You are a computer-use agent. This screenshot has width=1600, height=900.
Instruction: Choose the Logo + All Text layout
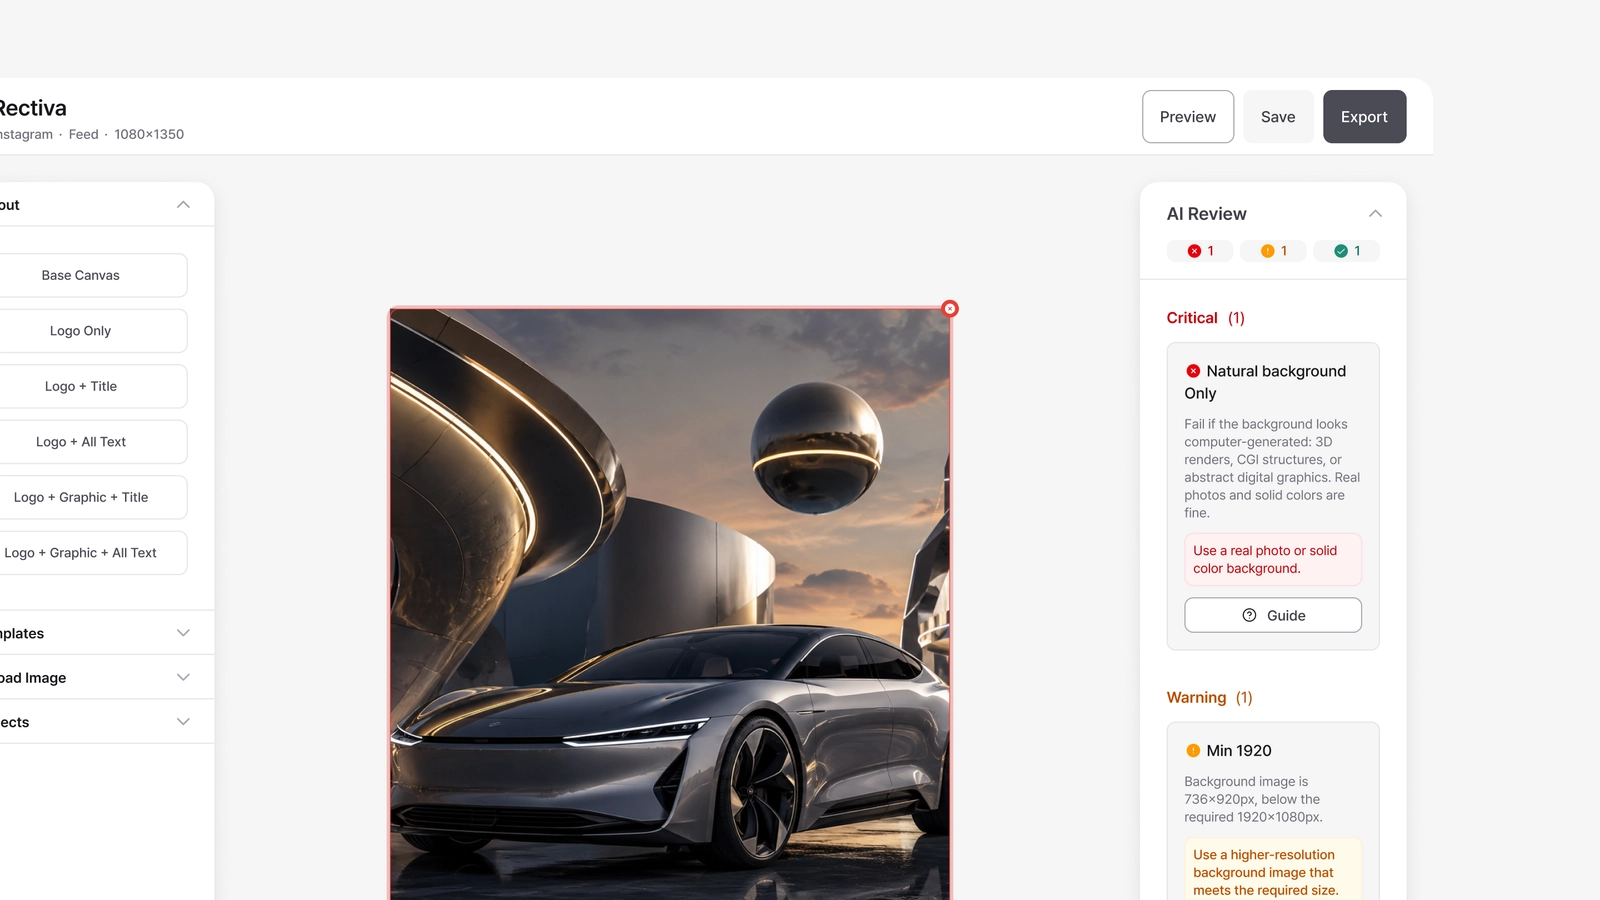pos(81,442)
